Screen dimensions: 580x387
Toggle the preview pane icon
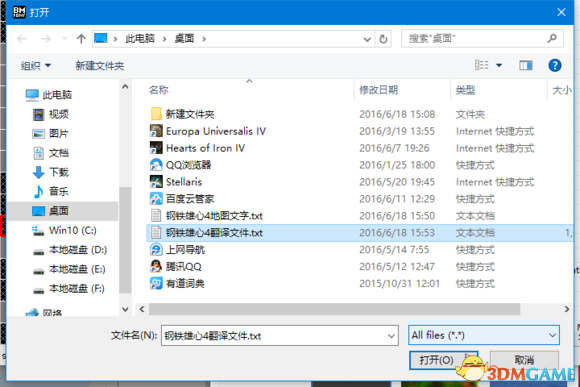click(526, 65)
